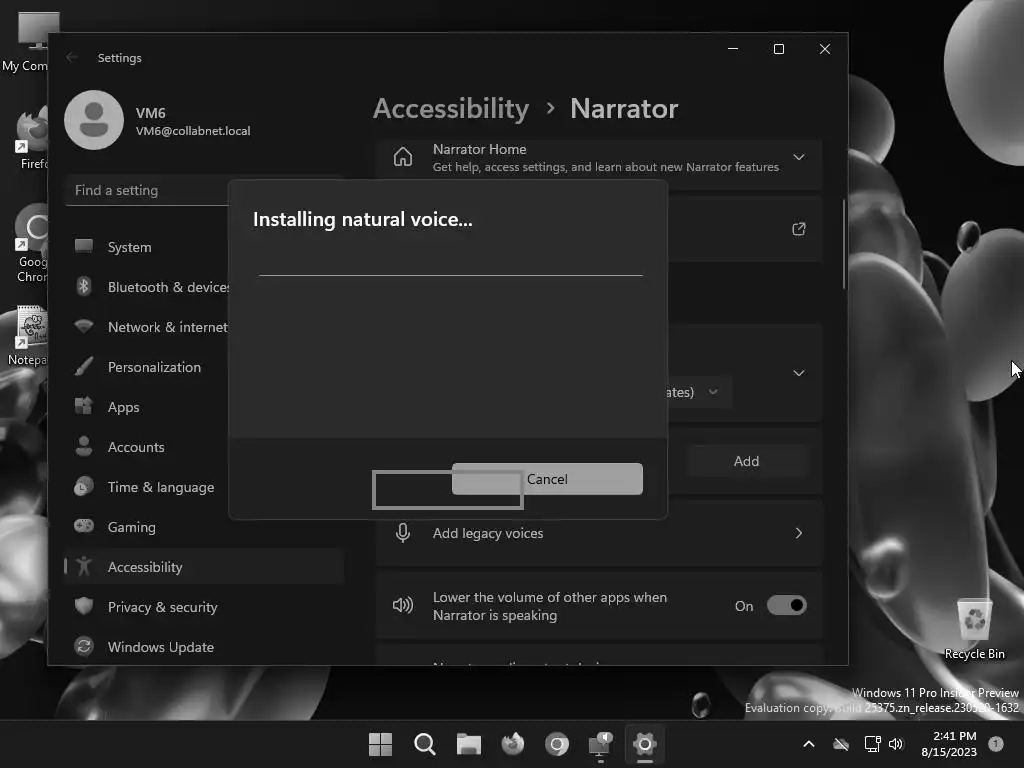Click the Bluetooth icon in sidebar

pos(84,286)
